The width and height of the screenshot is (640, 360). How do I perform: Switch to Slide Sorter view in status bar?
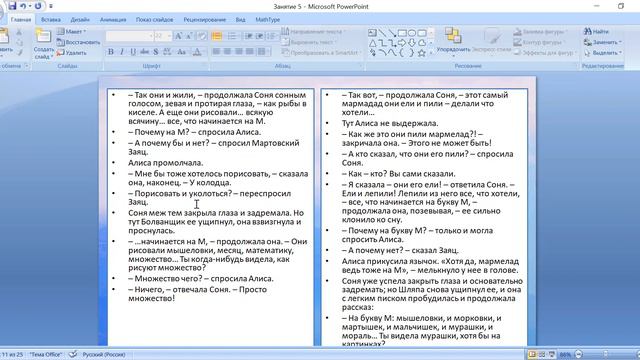542,354
